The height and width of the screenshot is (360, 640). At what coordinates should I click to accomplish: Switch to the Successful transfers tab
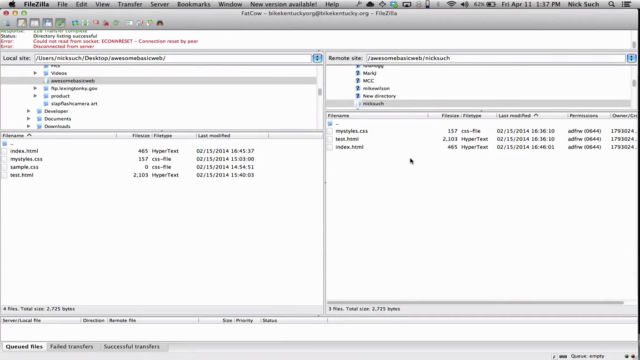[131, 347]
